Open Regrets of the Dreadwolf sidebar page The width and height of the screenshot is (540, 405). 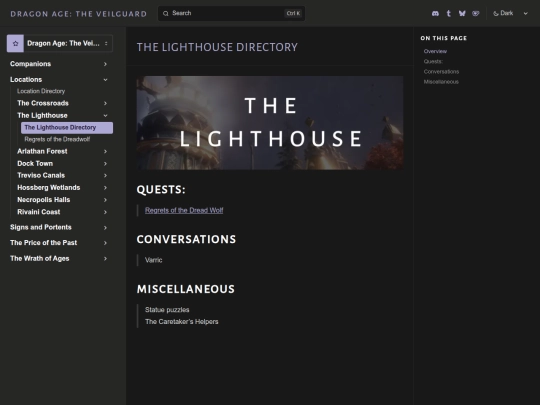tap(57, 139)
